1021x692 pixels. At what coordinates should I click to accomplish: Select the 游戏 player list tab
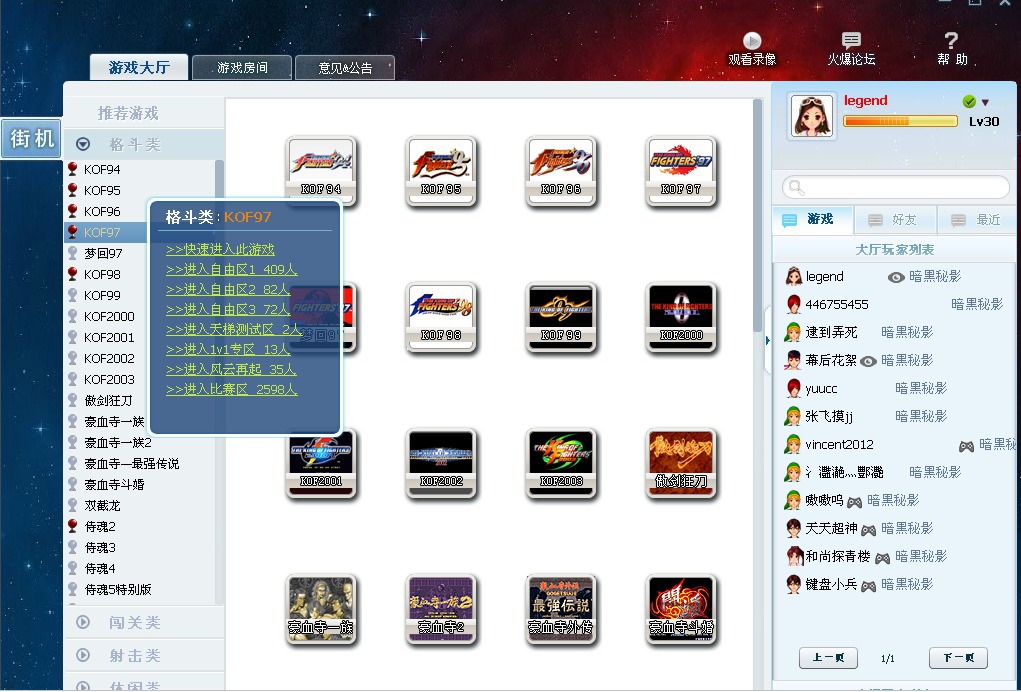point(813,219)
